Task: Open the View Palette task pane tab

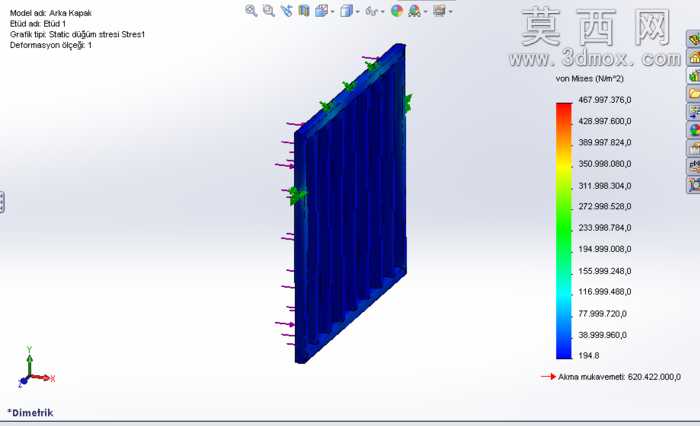Action: (x=693, y=112)
